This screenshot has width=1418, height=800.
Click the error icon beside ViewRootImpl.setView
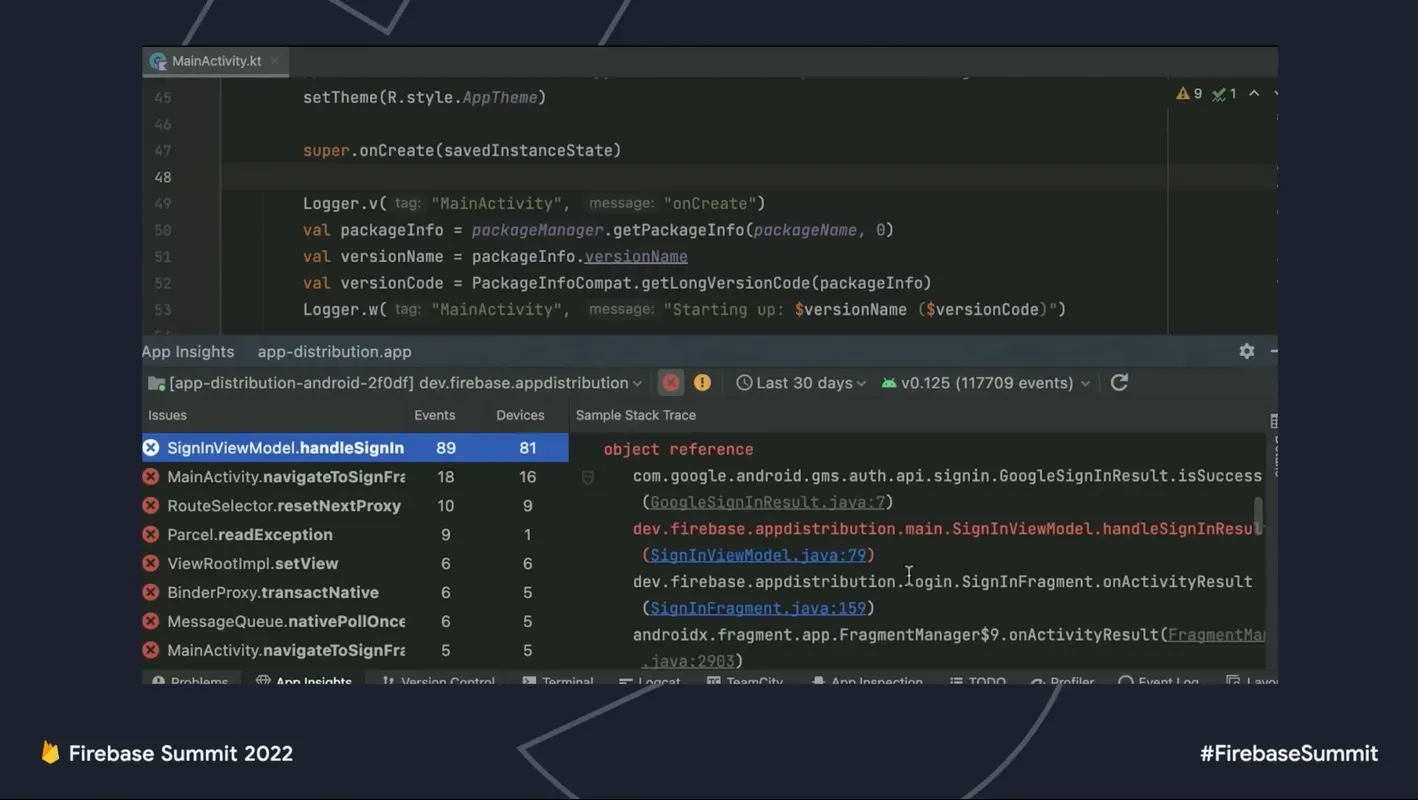point(151,564)
